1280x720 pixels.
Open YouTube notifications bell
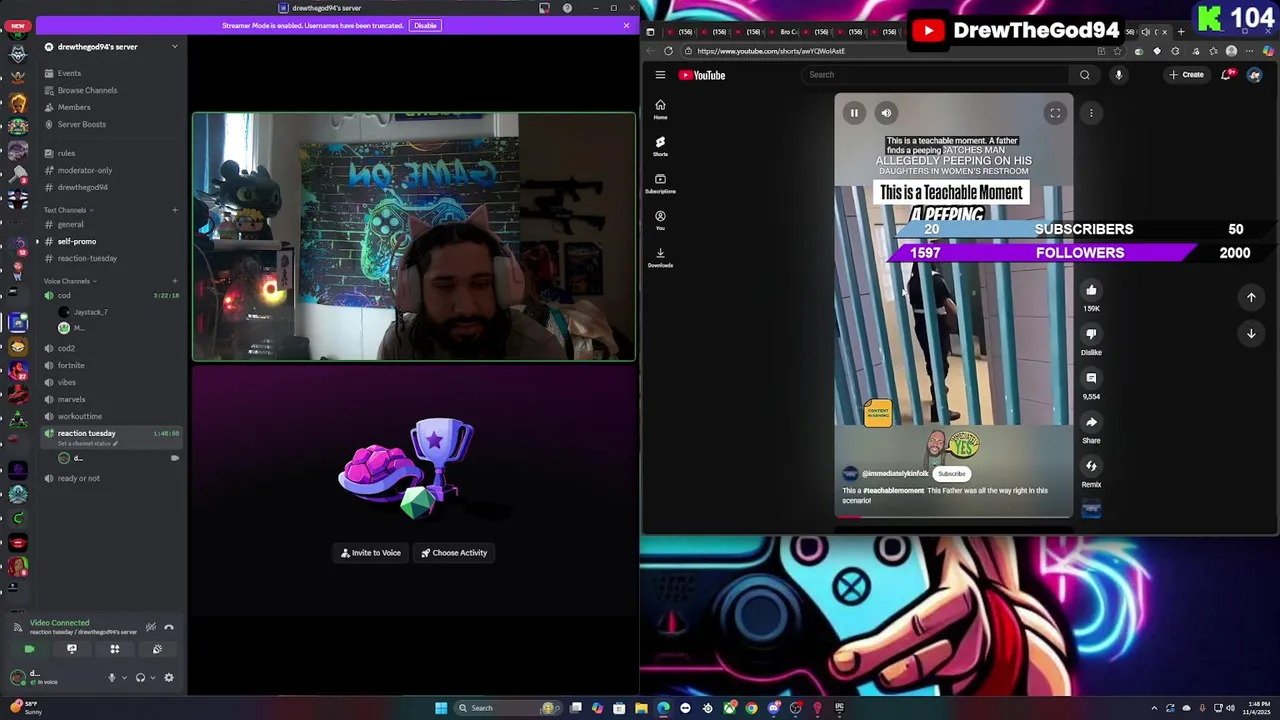(x=1227, y=74)
